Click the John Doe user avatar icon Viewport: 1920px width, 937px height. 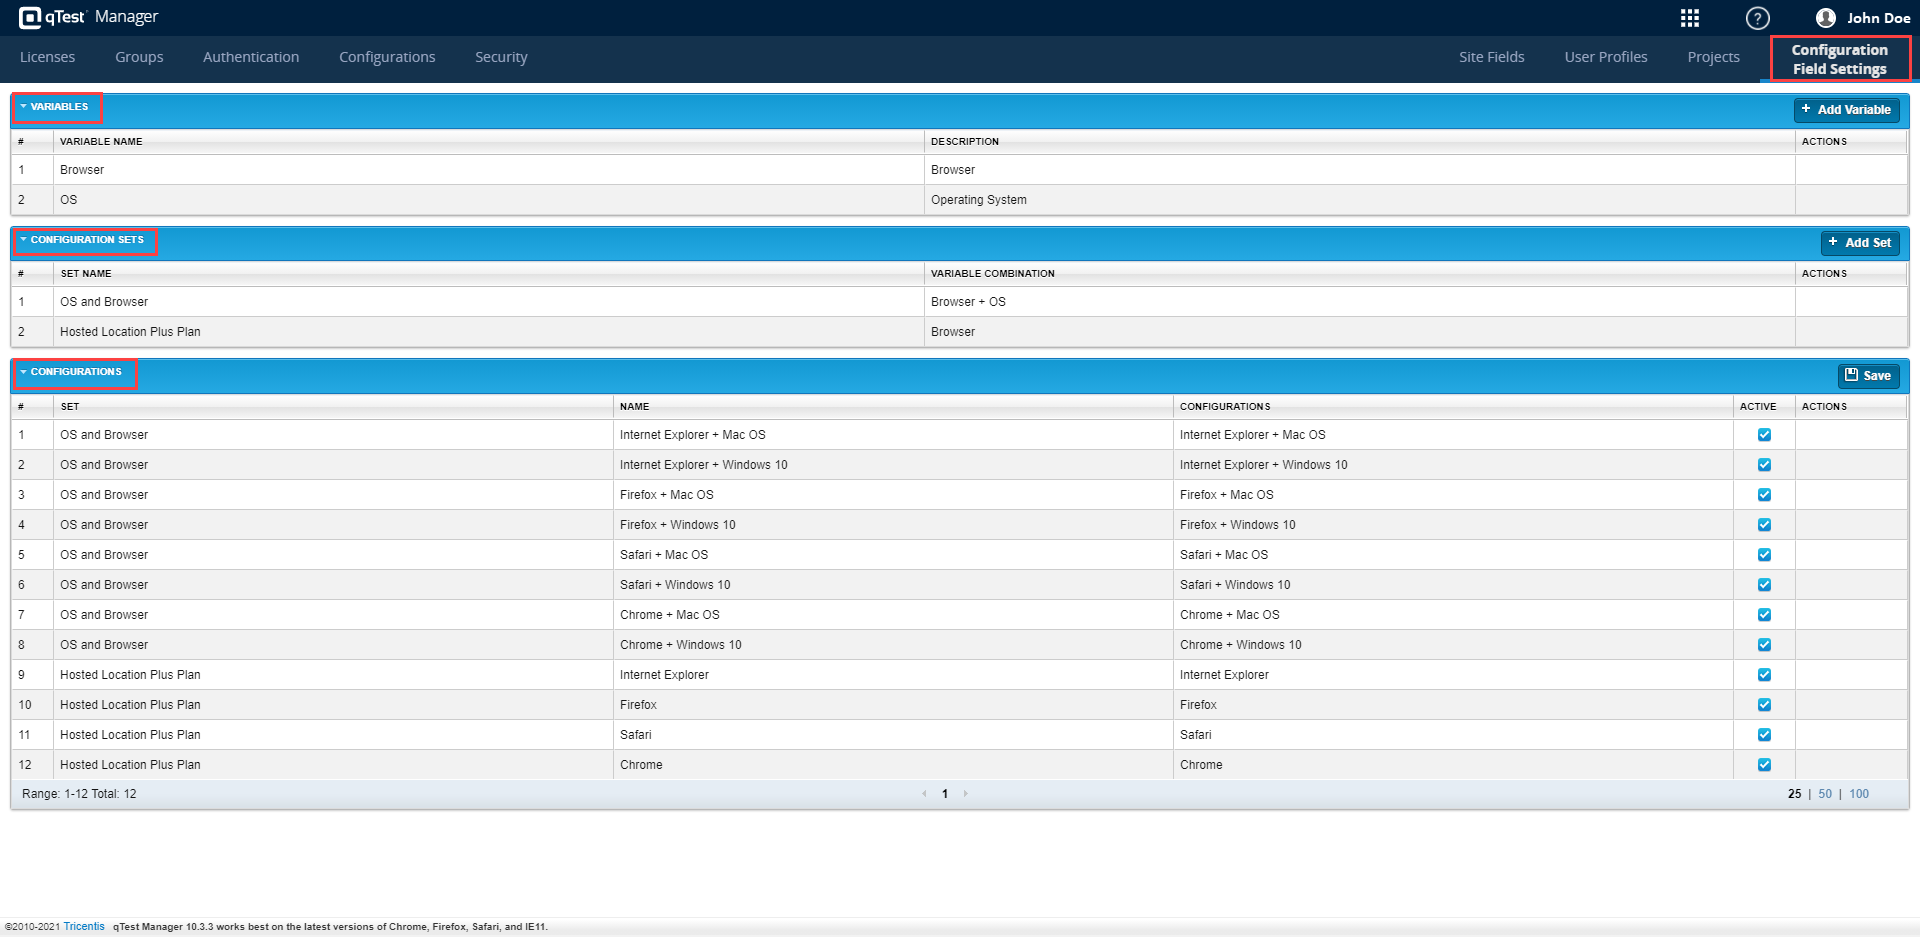[x=1826, y=18]
